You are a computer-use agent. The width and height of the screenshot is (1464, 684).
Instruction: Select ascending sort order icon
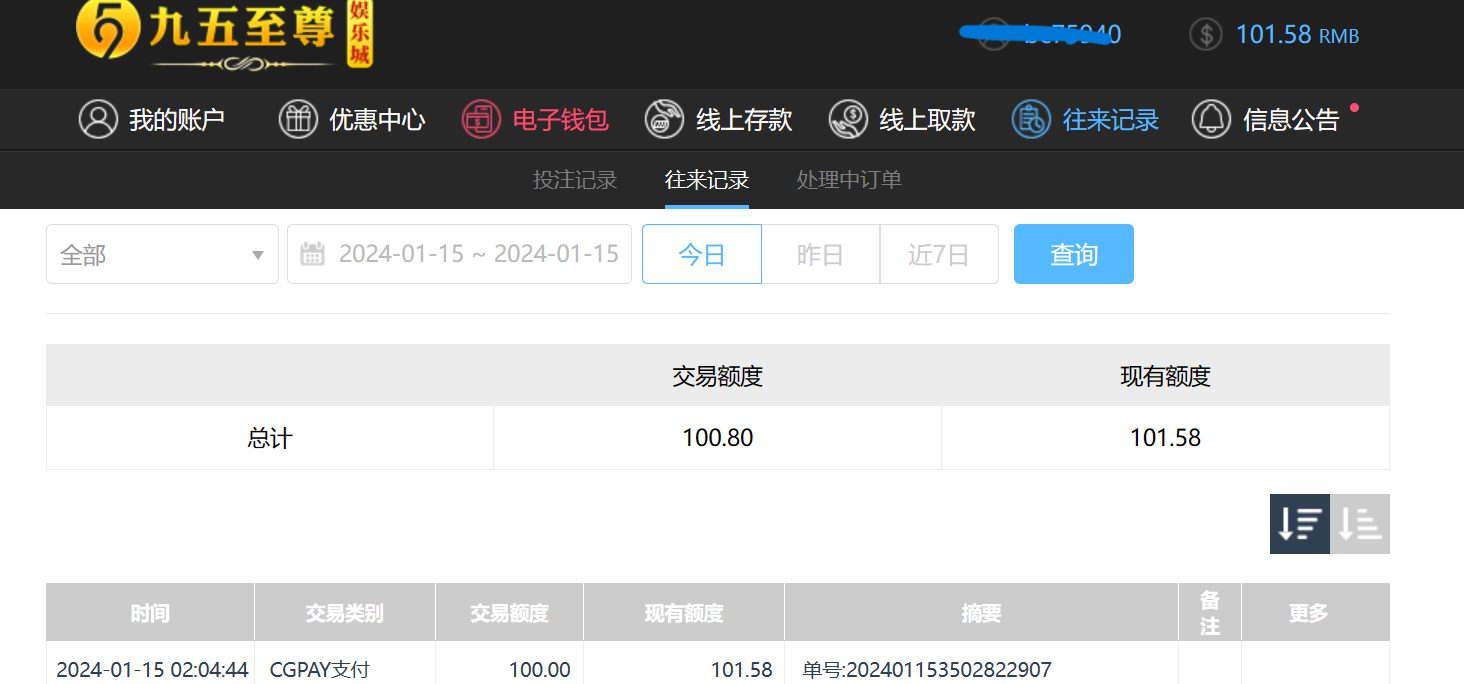pos(1360,523)
